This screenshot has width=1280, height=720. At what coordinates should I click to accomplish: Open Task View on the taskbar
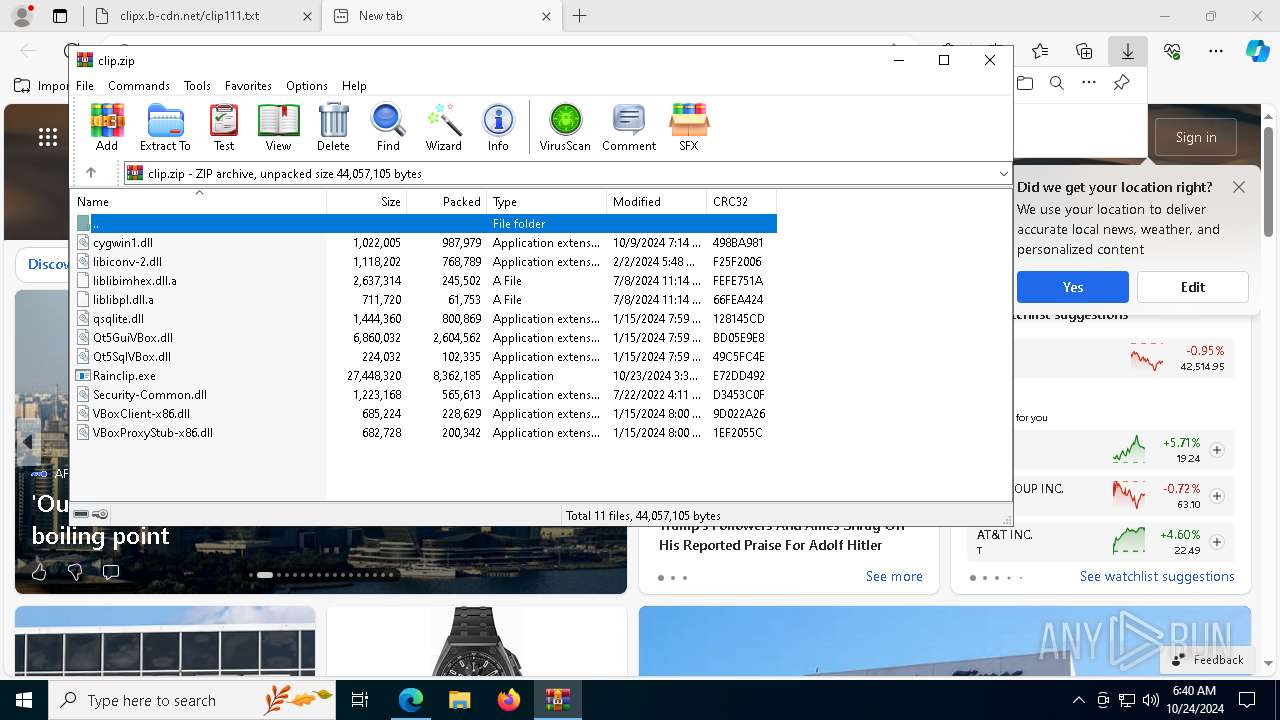coord(360,700)
